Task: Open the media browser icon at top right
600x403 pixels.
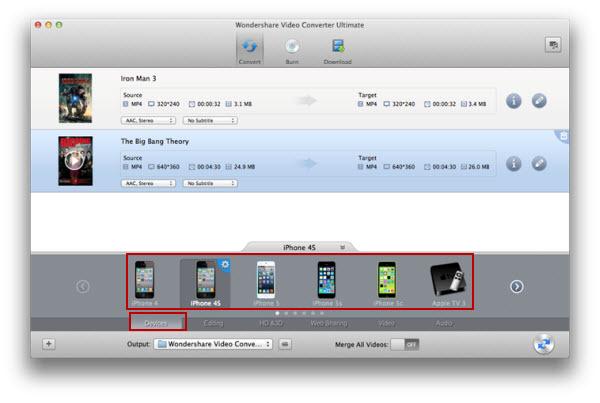Action: 553,45
